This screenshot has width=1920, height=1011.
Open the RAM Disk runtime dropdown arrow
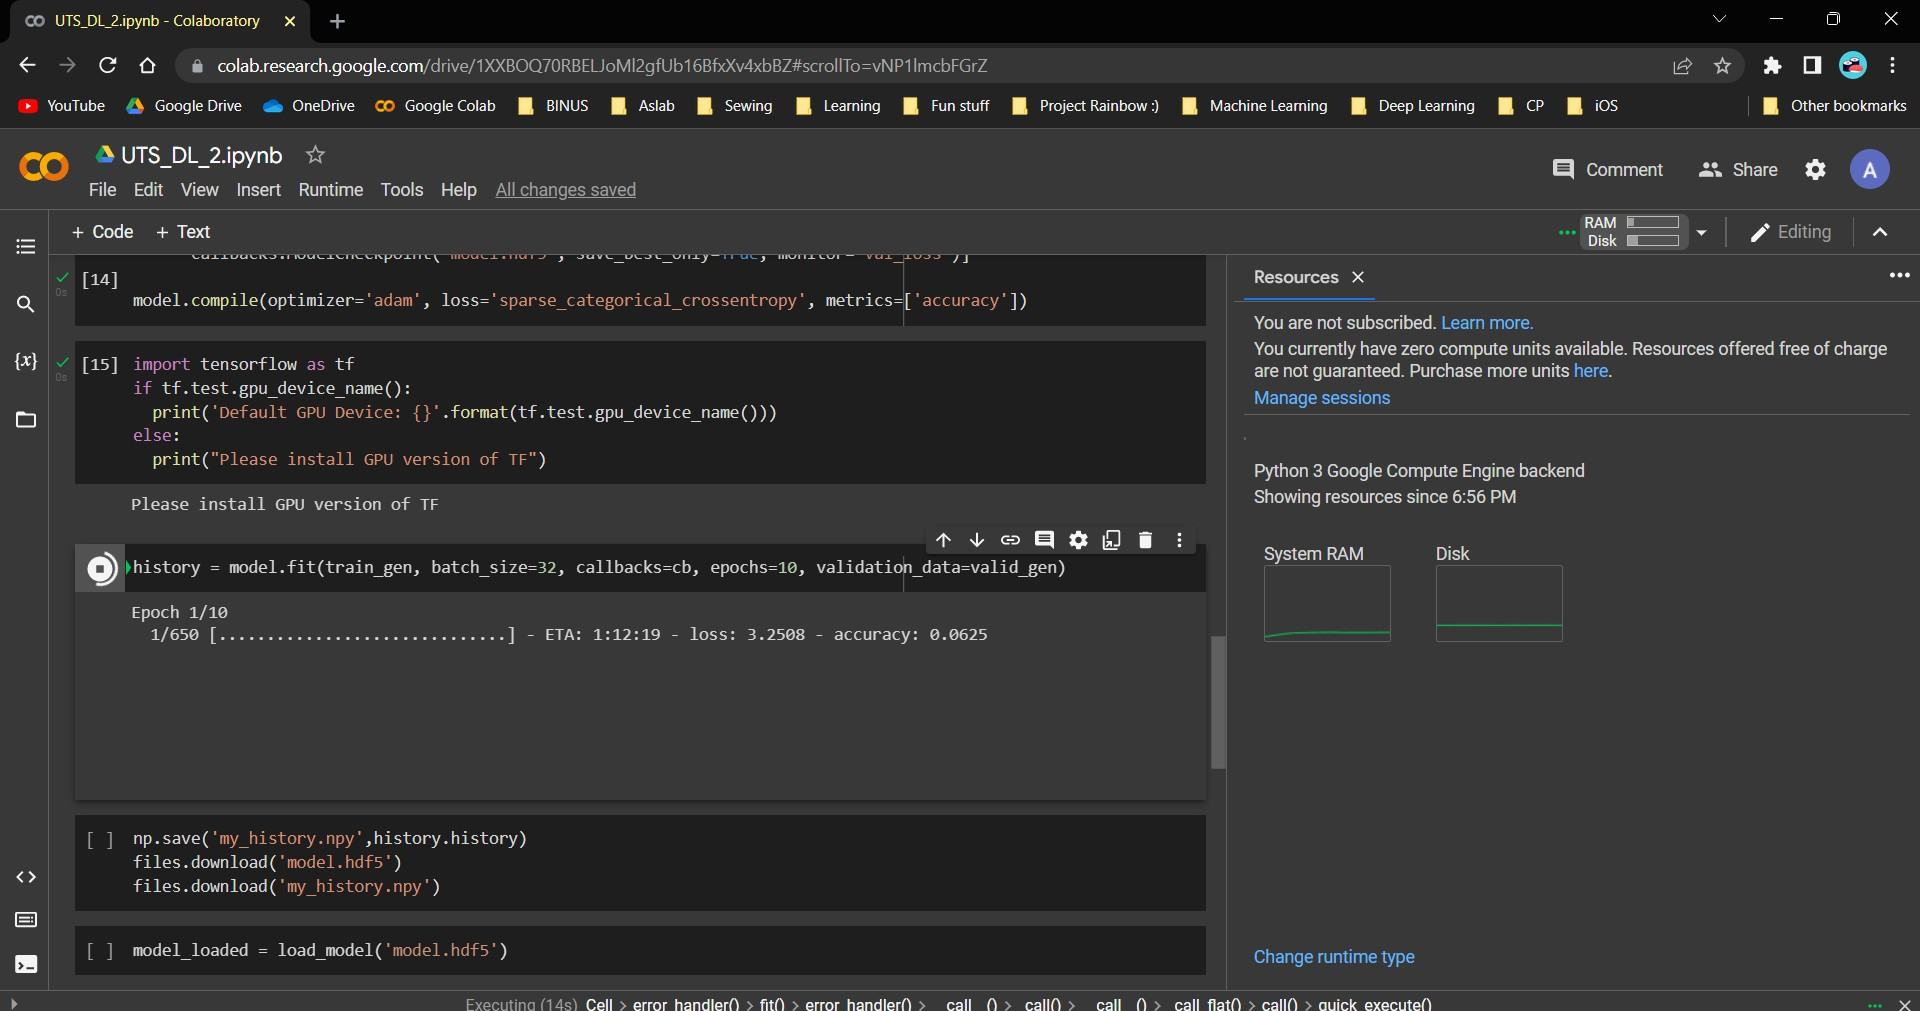1701,232
